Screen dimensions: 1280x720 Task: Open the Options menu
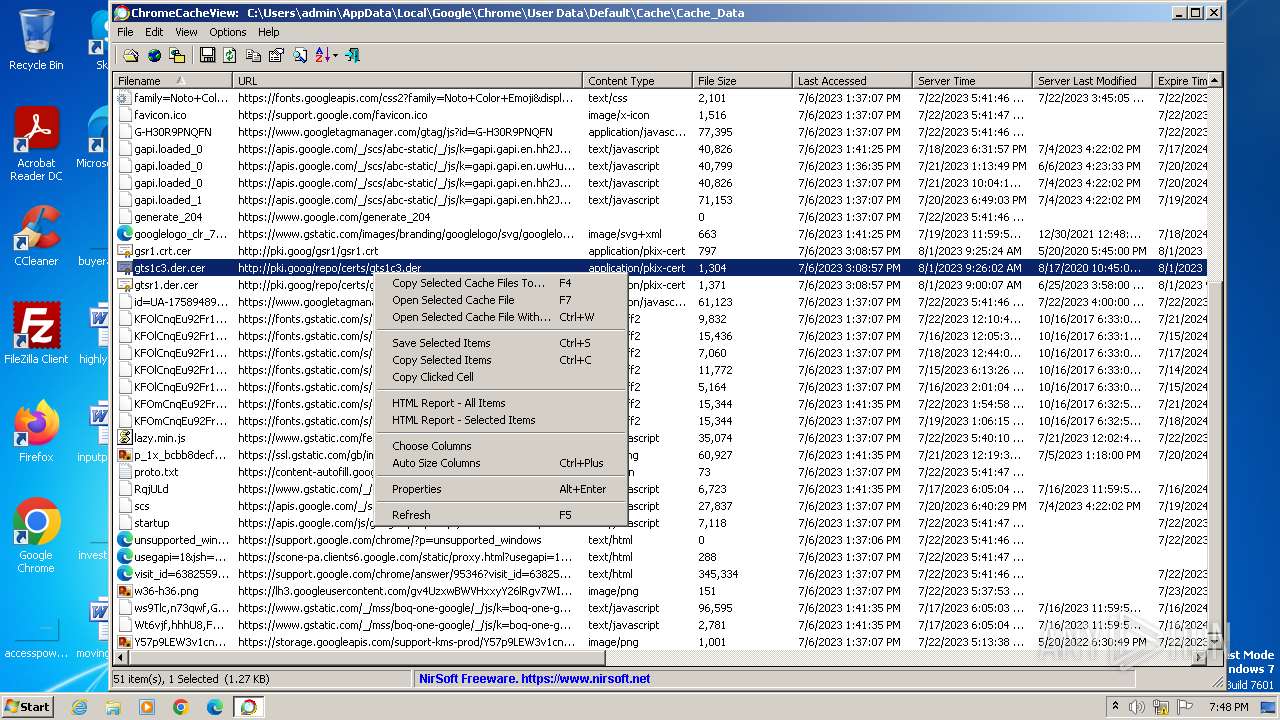(228, 32)
